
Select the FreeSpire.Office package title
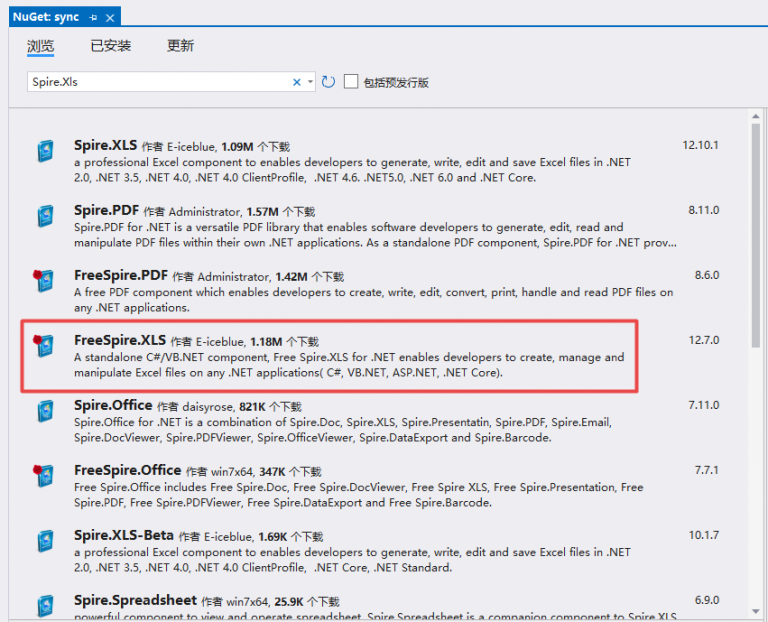click(128, 470)
